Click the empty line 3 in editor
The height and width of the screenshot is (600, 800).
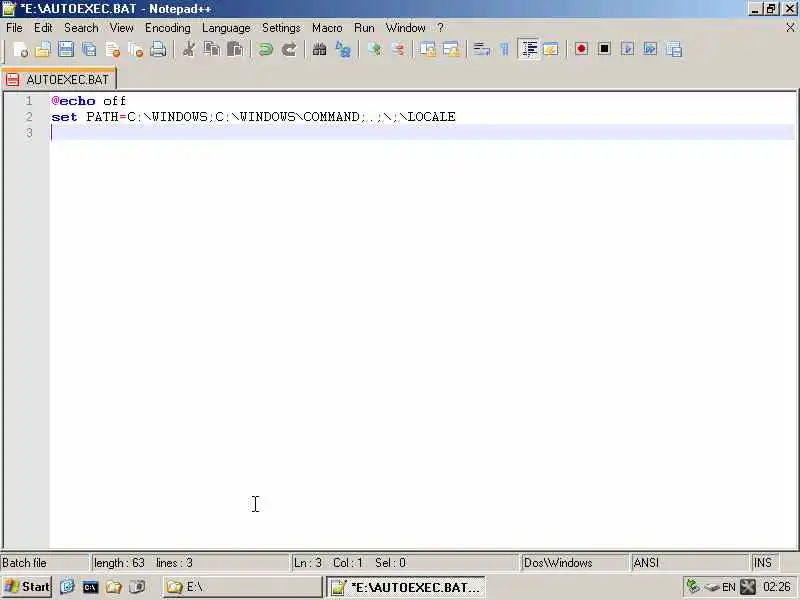pos(422,133)
